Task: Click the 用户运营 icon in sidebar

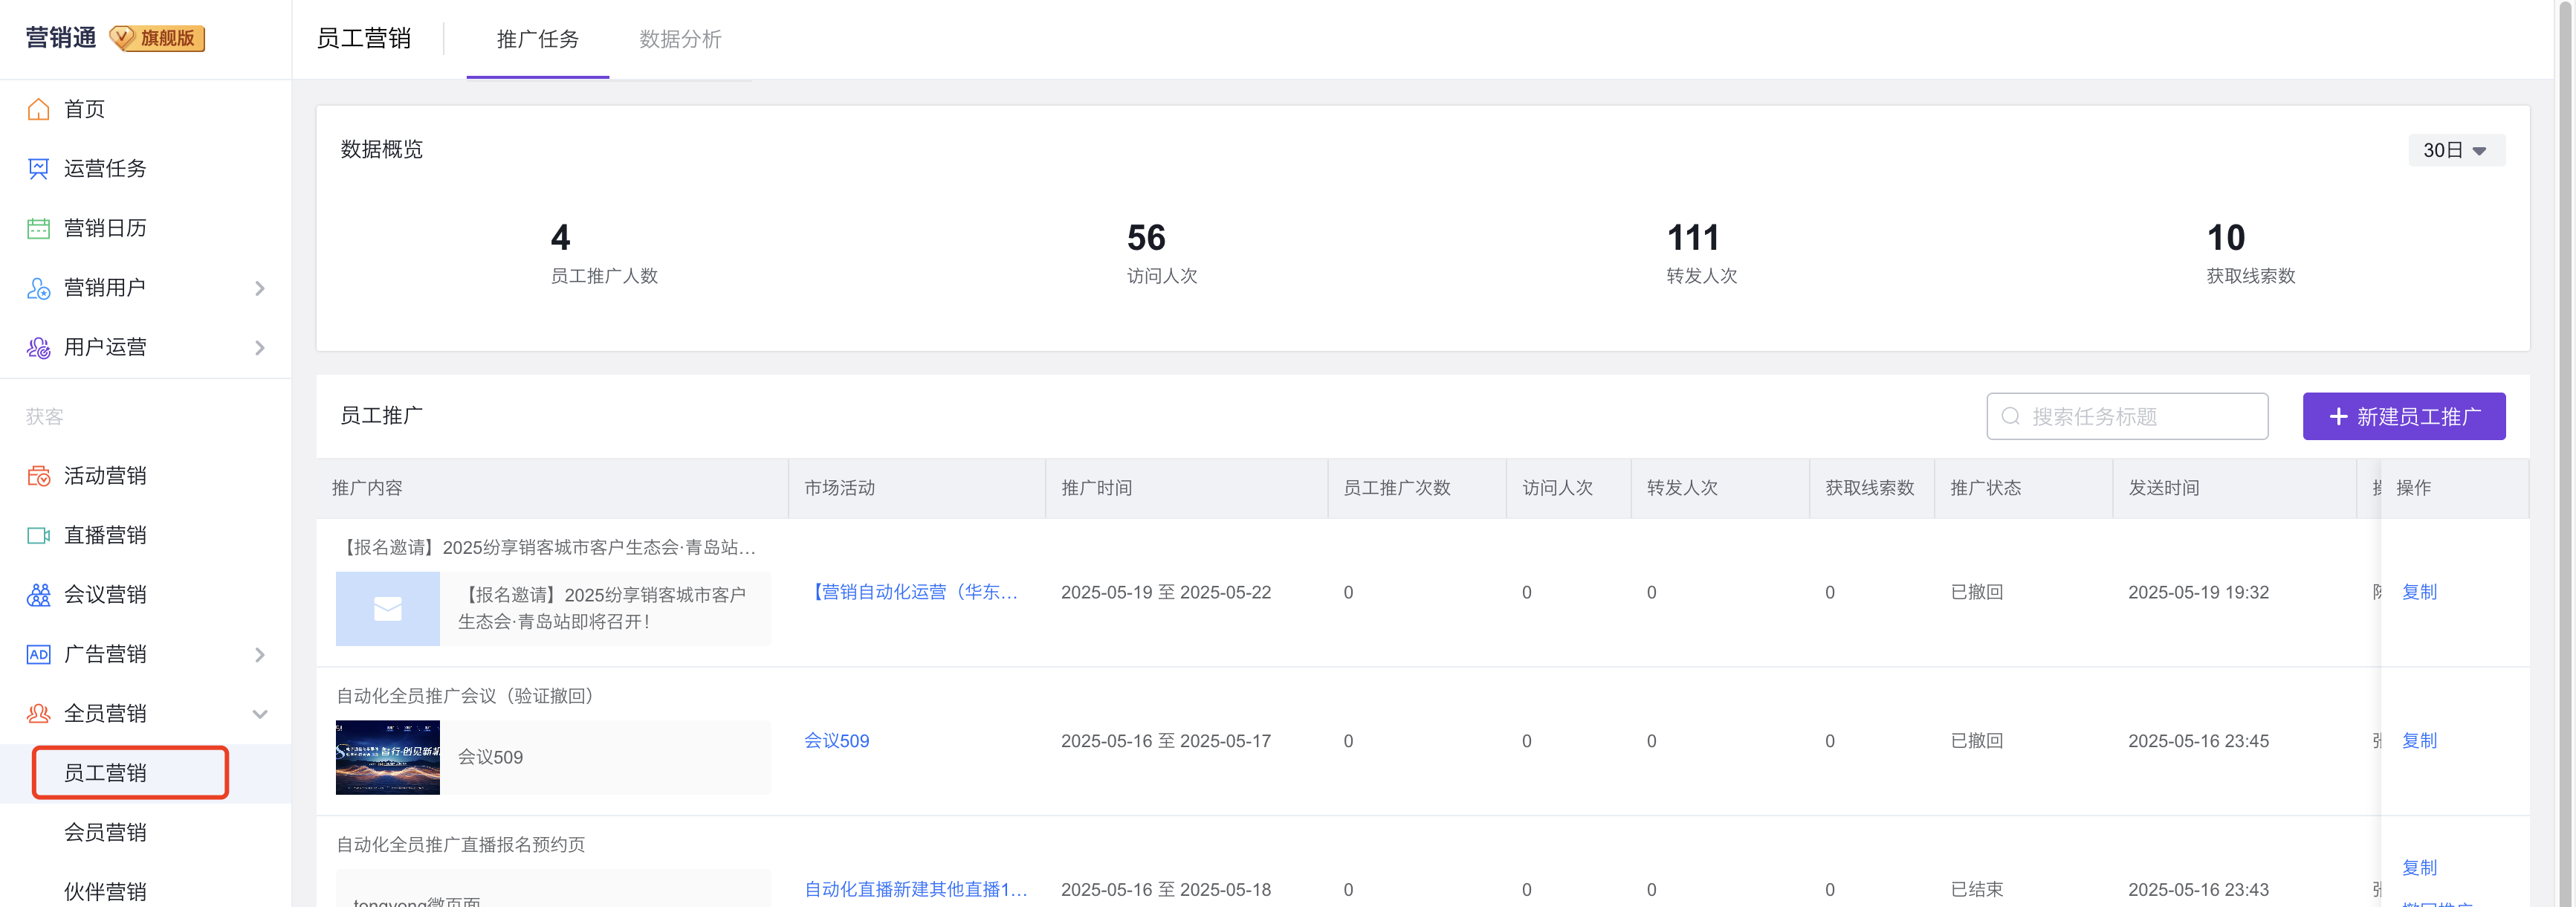Action: [x=38, y=347]
